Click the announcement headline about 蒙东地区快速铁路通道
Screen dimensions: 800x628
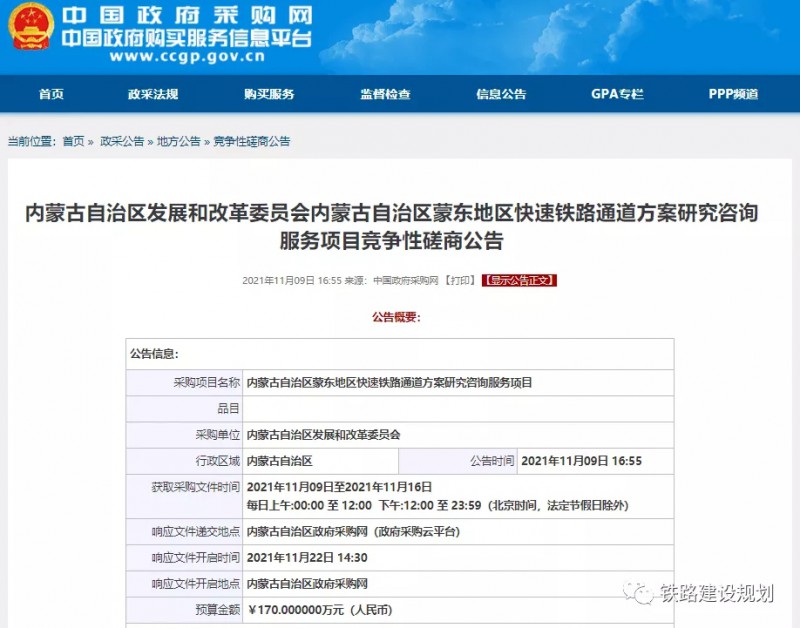[x=391, y=227]
